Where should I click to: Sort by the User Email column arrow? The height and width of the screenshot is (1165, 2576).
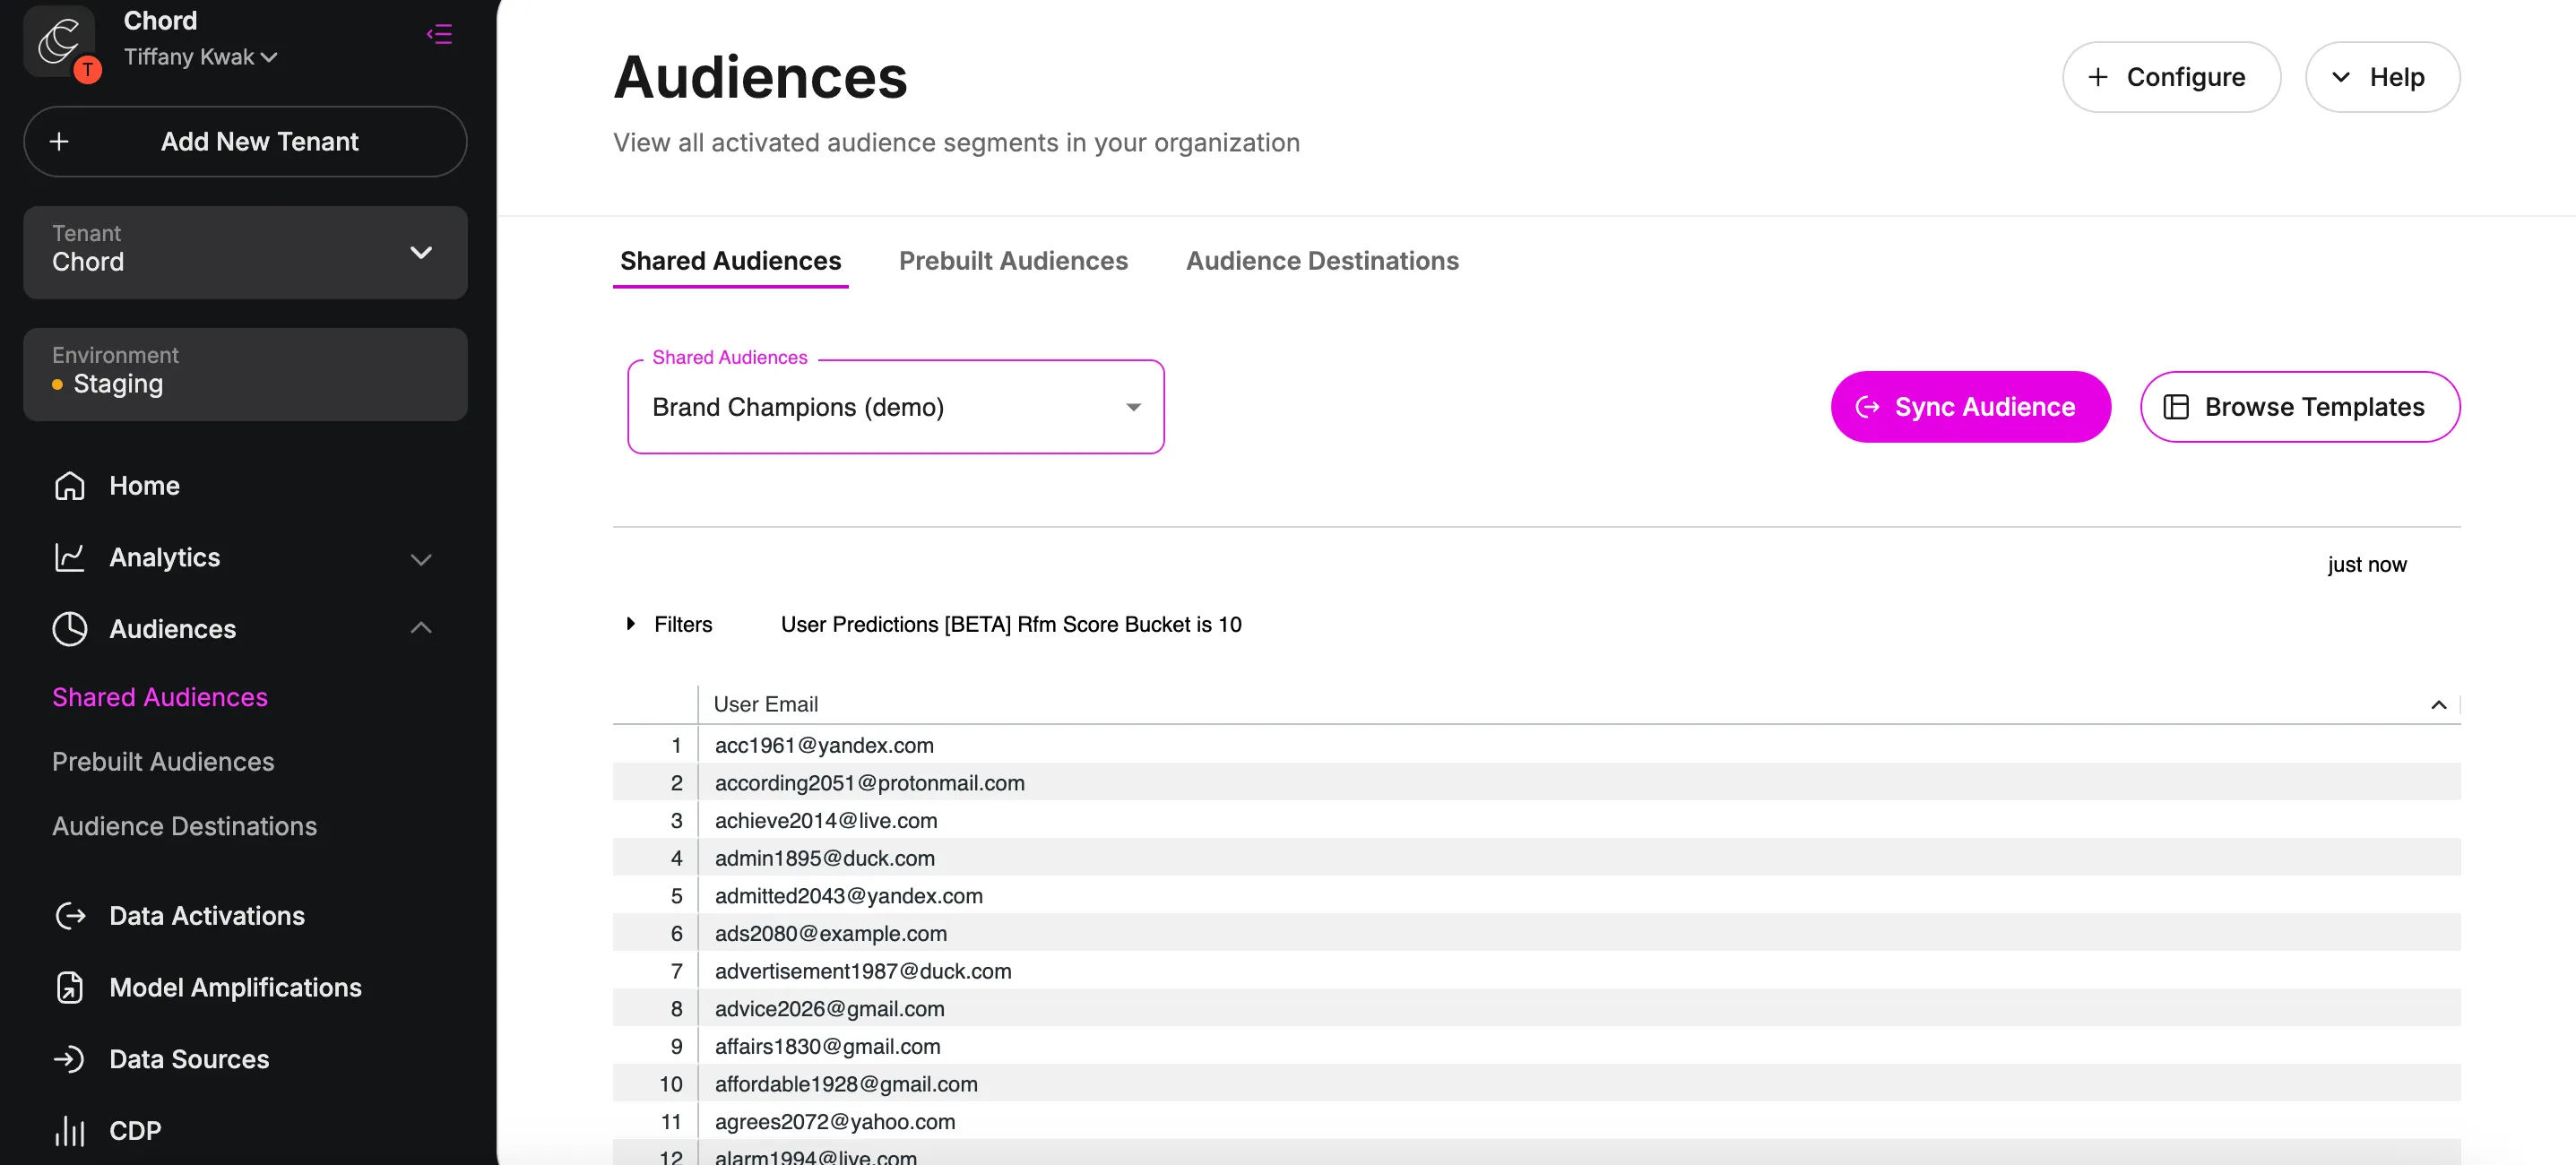click(2438, 705)
